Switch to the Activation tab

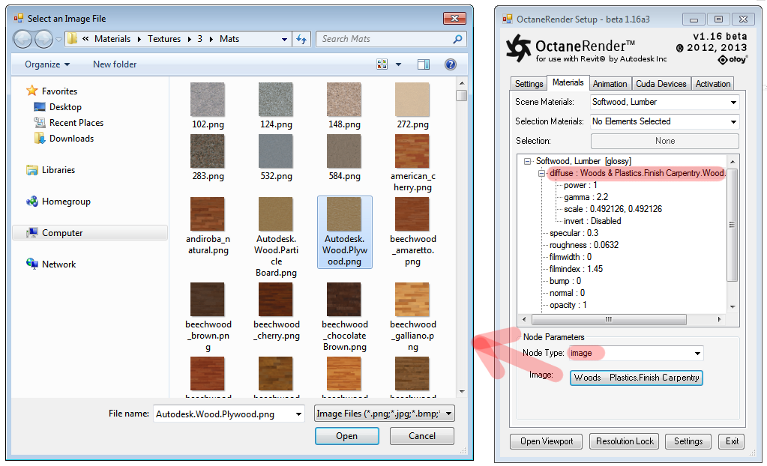713,84
